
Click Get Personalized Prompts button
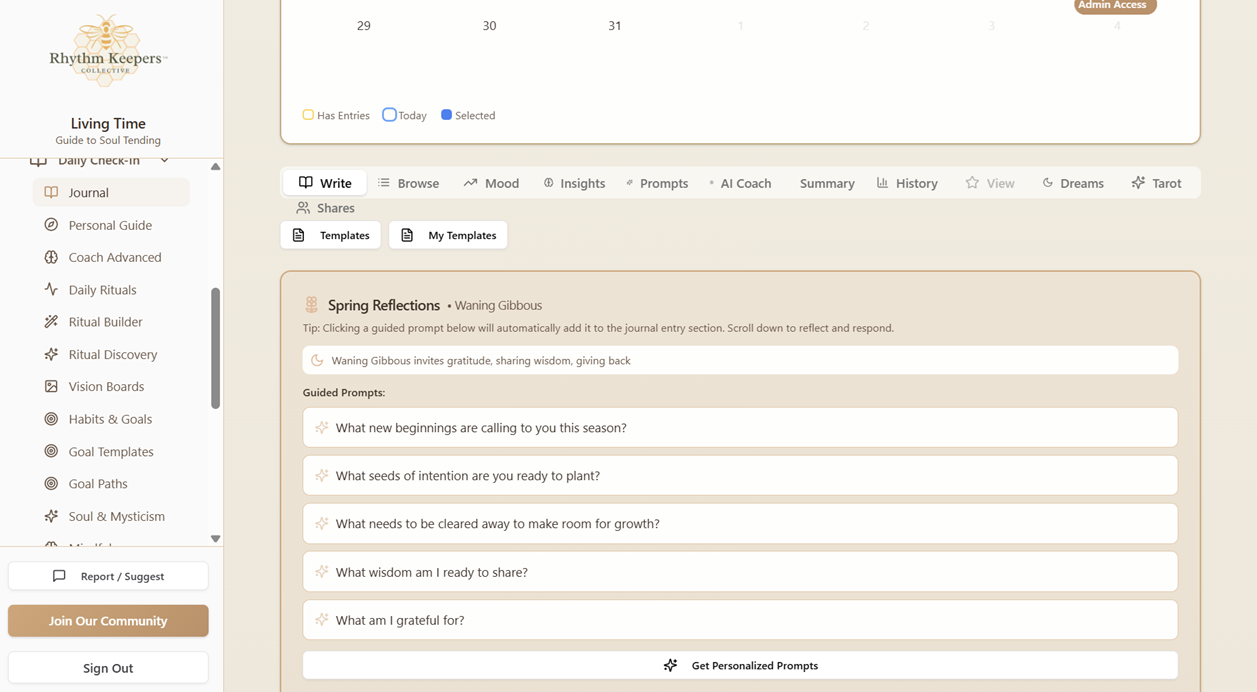coord(740,665)
